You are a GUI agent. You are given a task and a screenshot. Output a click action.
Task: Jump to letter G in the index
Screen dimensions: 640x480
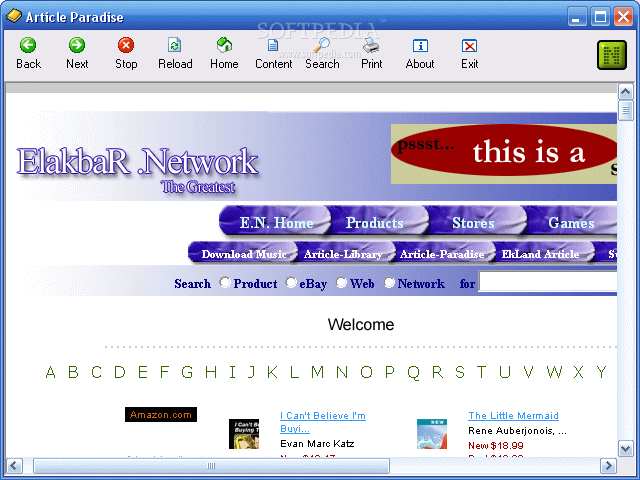(187, 372)
